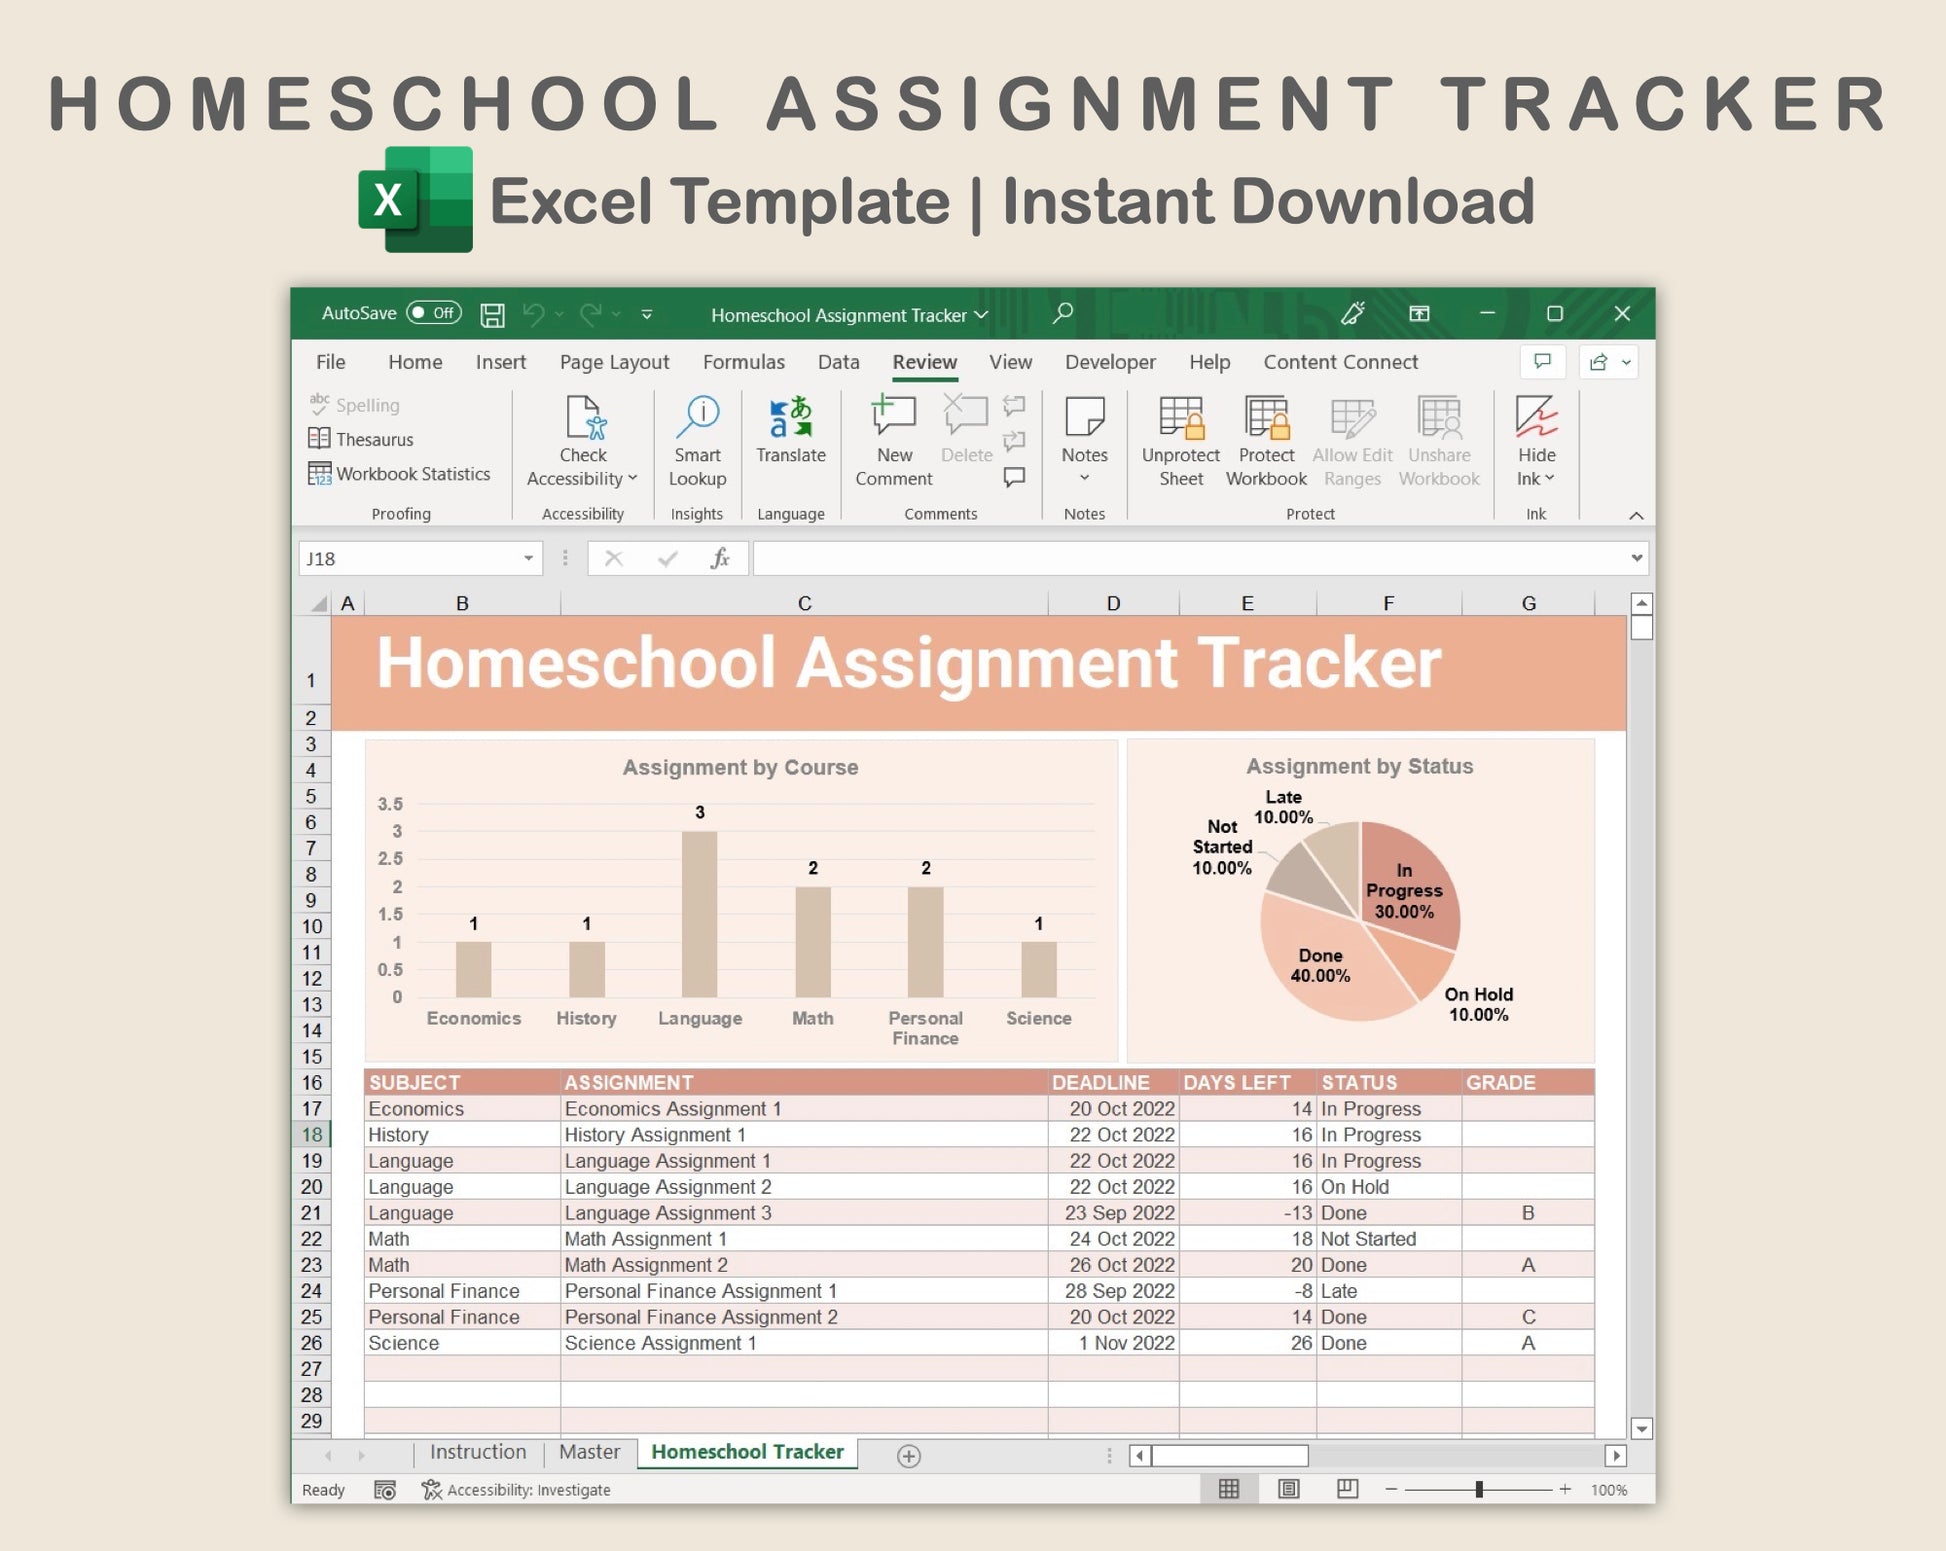The height and width of the screenshot is (1551, 1946).
Task: Select row 18 header
Action: [x=311, y=1135]
